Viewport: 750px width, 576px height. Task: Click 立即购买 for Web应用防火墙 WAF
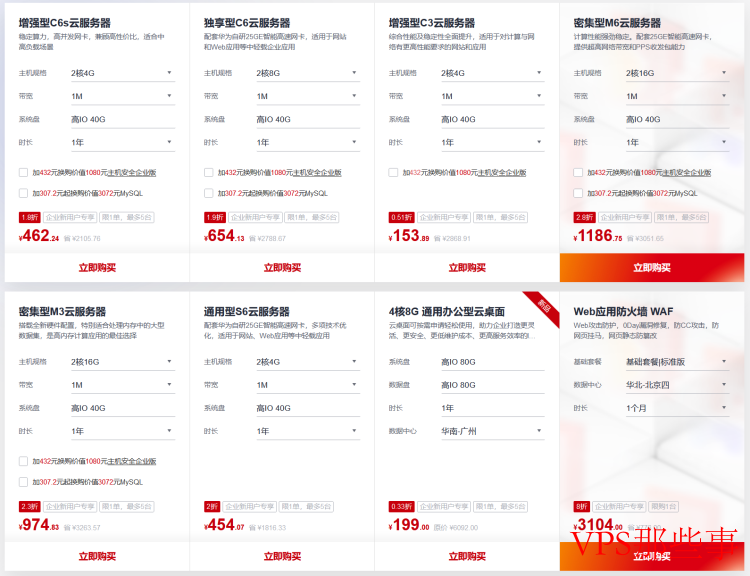pyautogui.click(x=652, y=556)
